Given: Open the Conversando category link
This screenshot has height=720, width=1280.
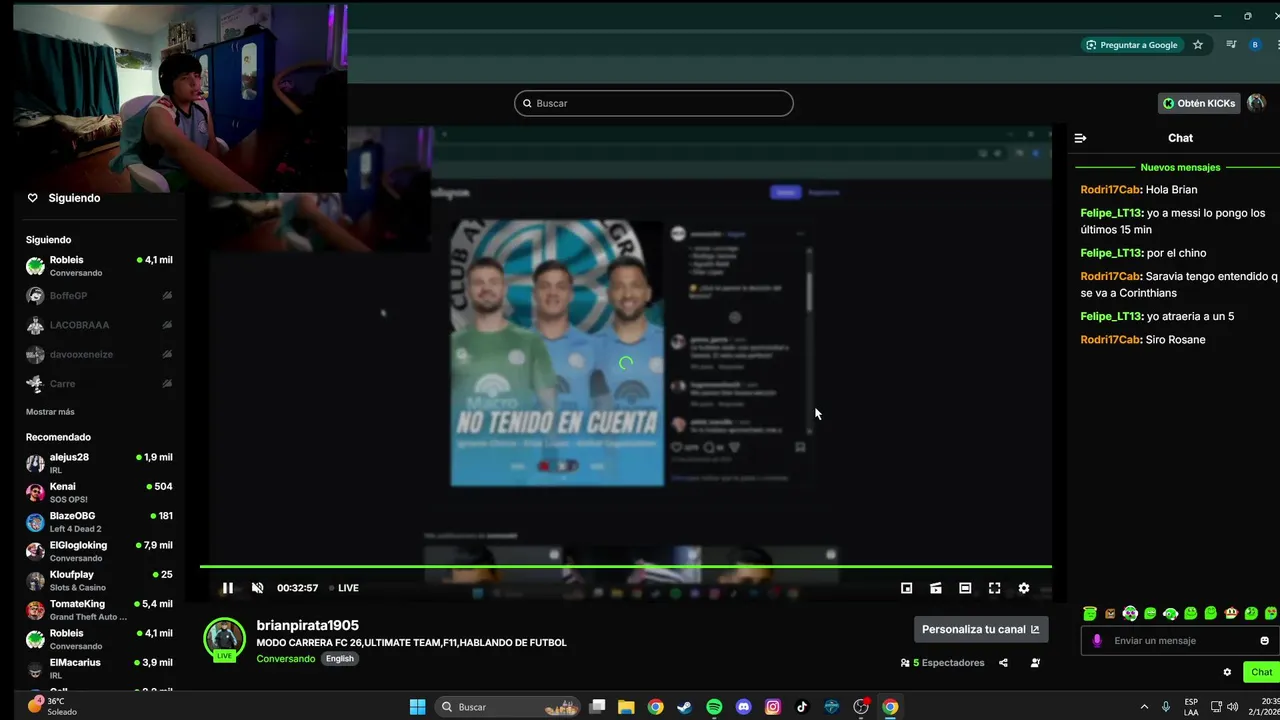Looking at the screenshot, I should coord(285,659).
